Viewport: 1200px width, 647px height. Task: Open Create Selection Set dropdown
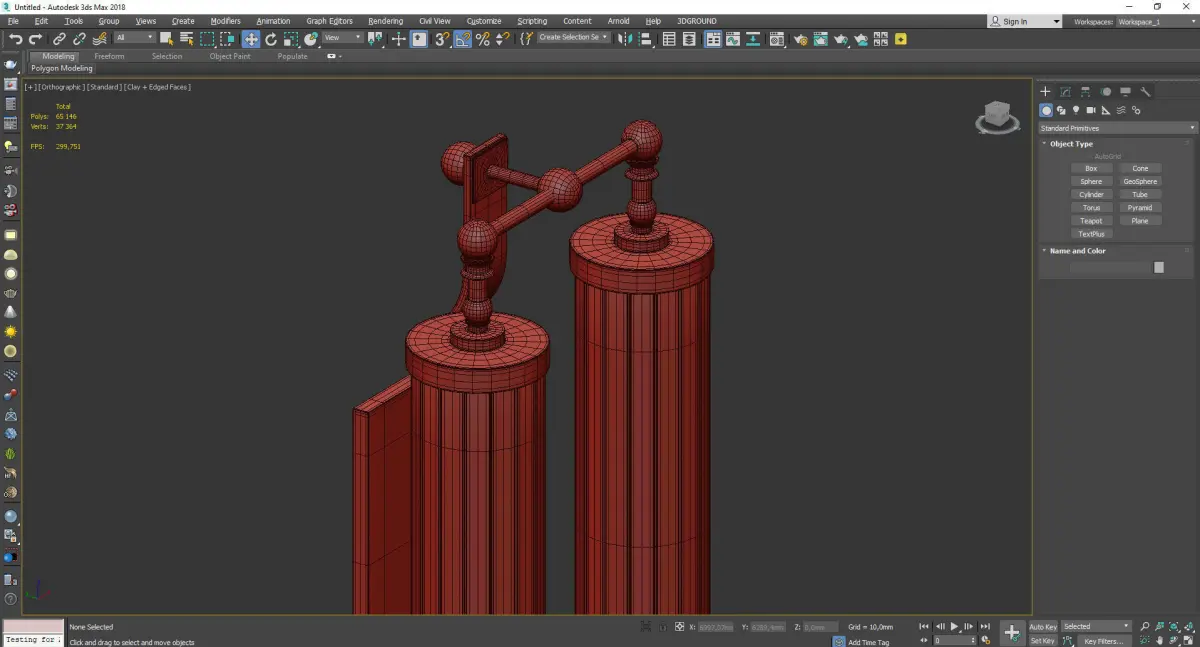[x=573, y=38]
